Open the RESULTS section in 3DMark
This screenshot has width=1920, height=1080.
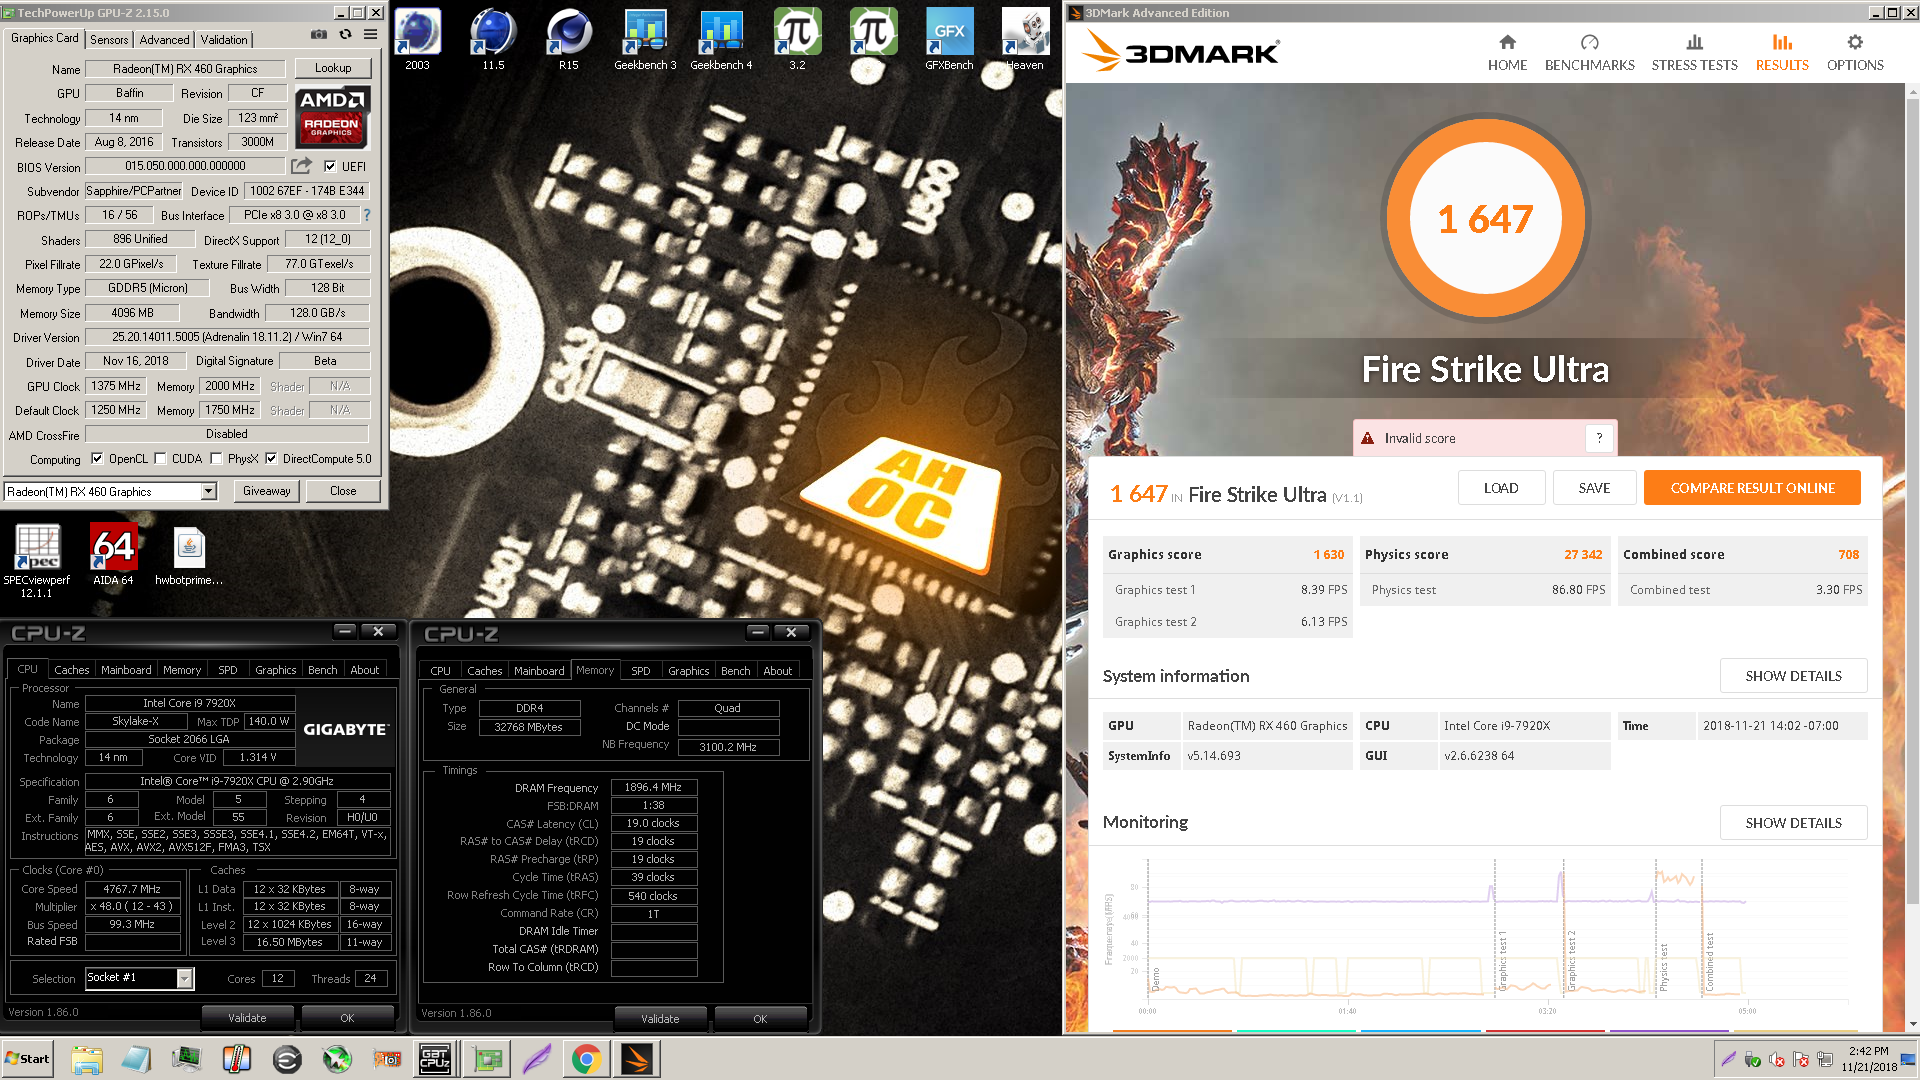click(1782, 53)
